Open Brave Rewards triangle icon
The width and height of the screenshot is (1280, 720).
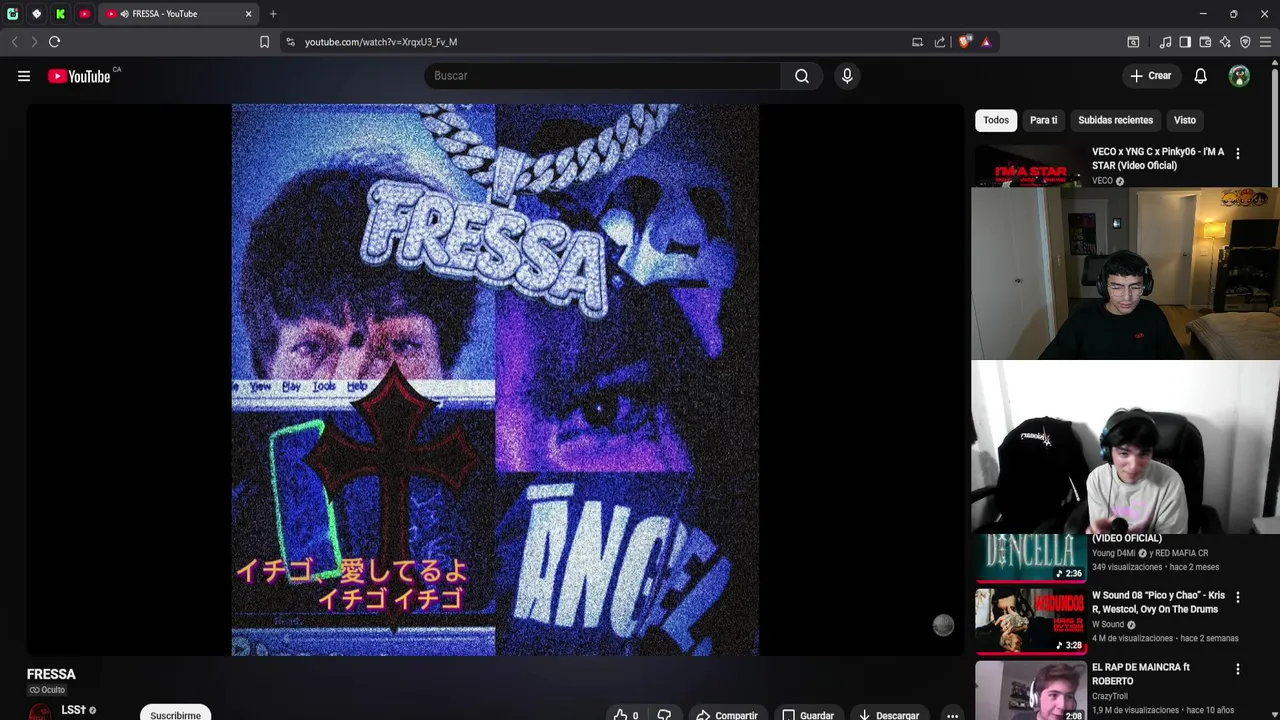pos(986,42)
